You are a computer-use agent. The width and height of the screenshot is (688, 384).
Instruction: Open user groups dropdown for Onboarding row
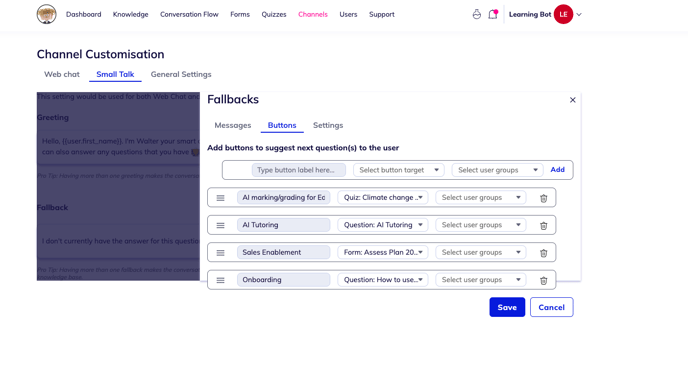pos(481,280)
